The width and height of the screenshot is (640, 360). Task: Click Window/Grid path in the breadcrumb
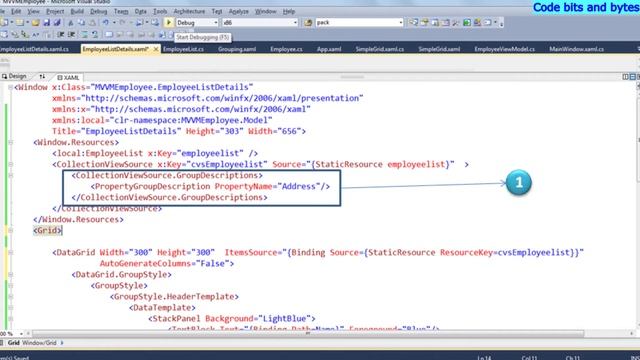pos(39,343)
